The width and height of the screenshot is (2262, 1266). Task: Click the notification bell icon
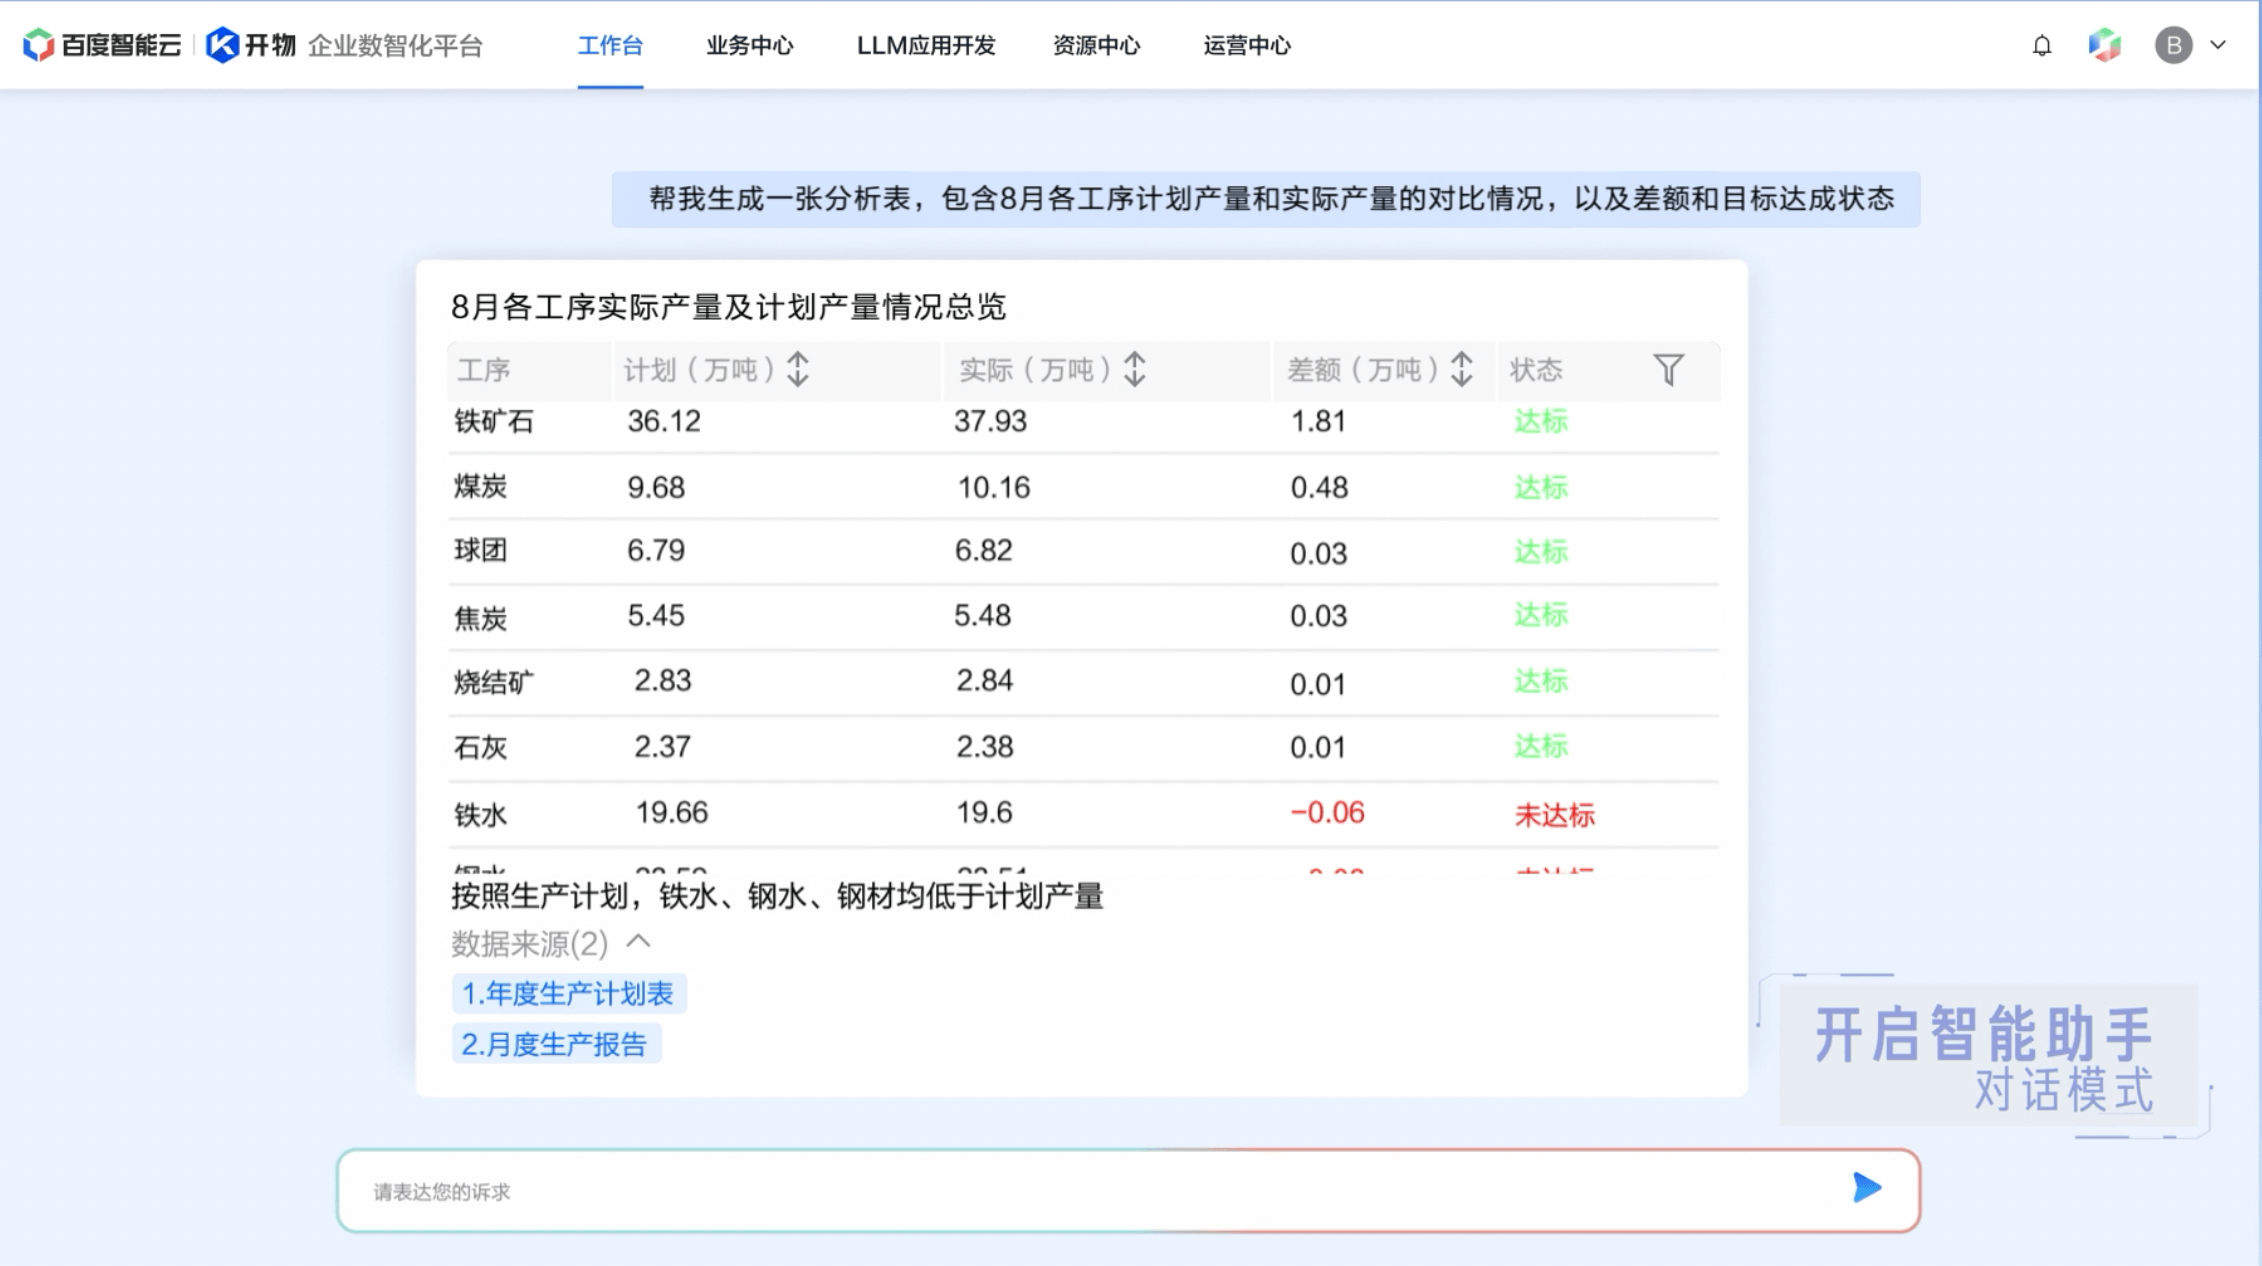point(2042,45)
